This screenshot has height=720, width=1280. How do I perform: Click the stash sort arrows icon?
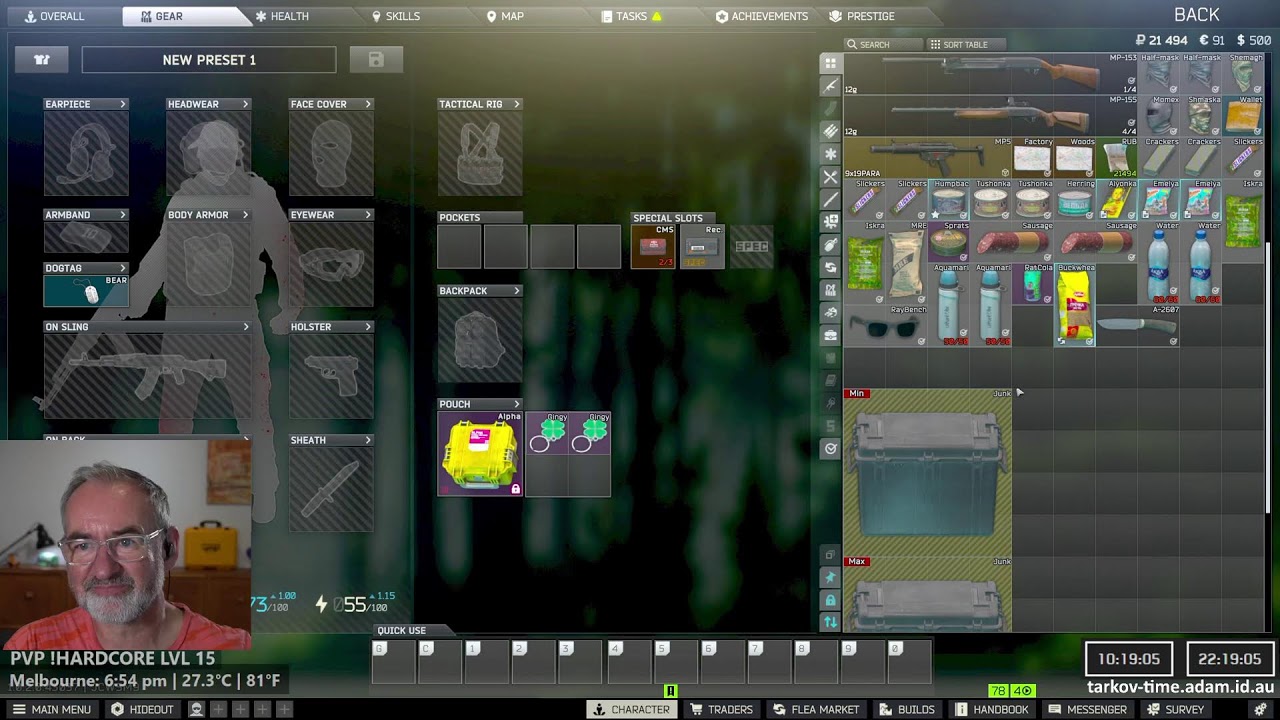830,622
